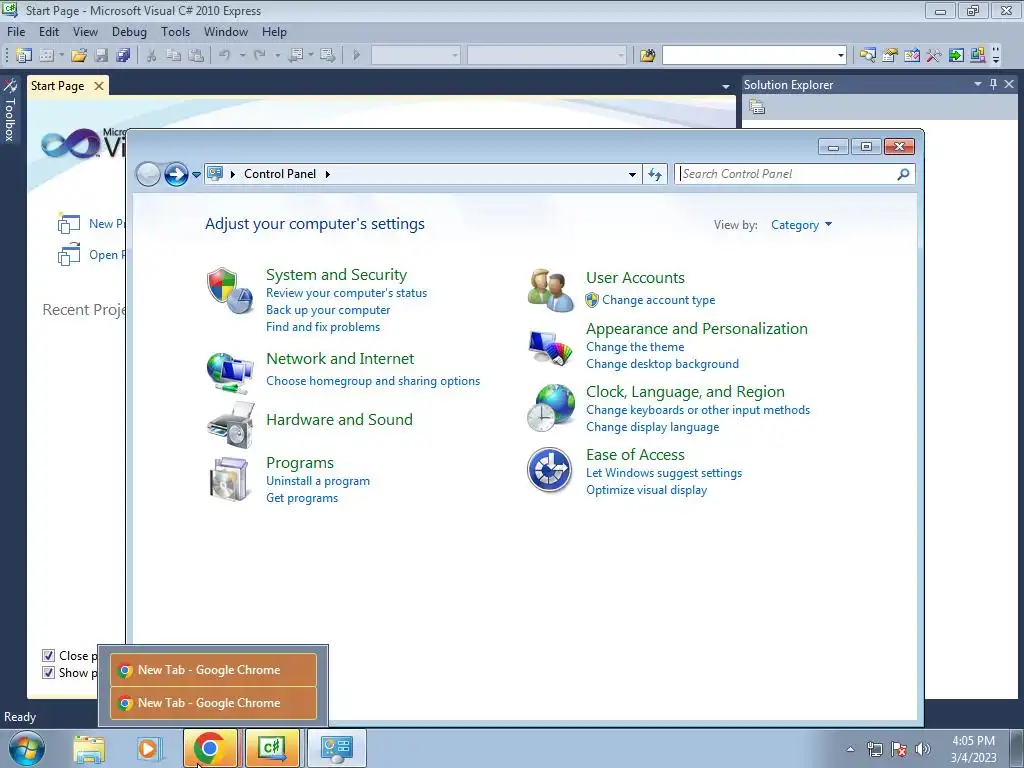Open recent pages dropdown beside forward arrow

pyautogui.click(x=197, y=175)
